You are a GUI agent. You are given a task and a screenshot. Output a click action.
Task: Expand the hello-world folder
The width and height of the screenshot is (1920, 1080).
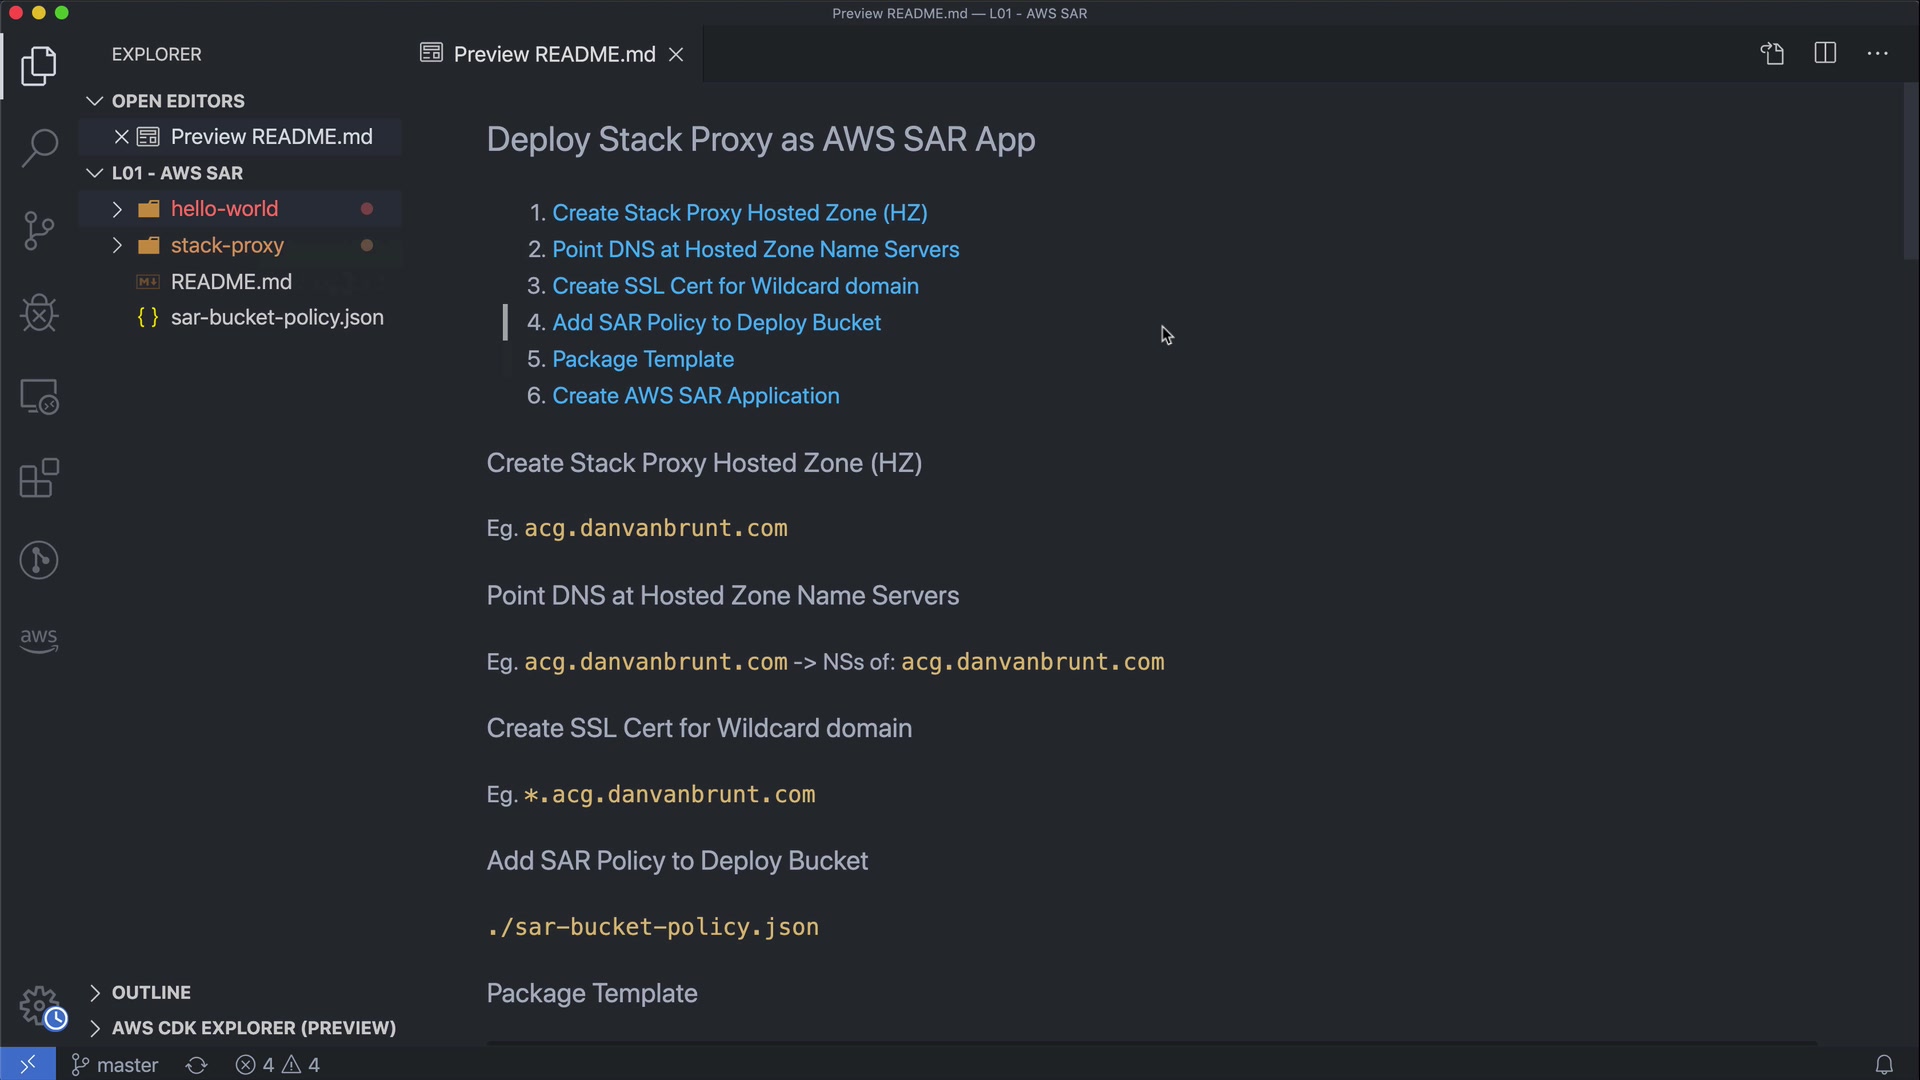(x=224, y=209)
